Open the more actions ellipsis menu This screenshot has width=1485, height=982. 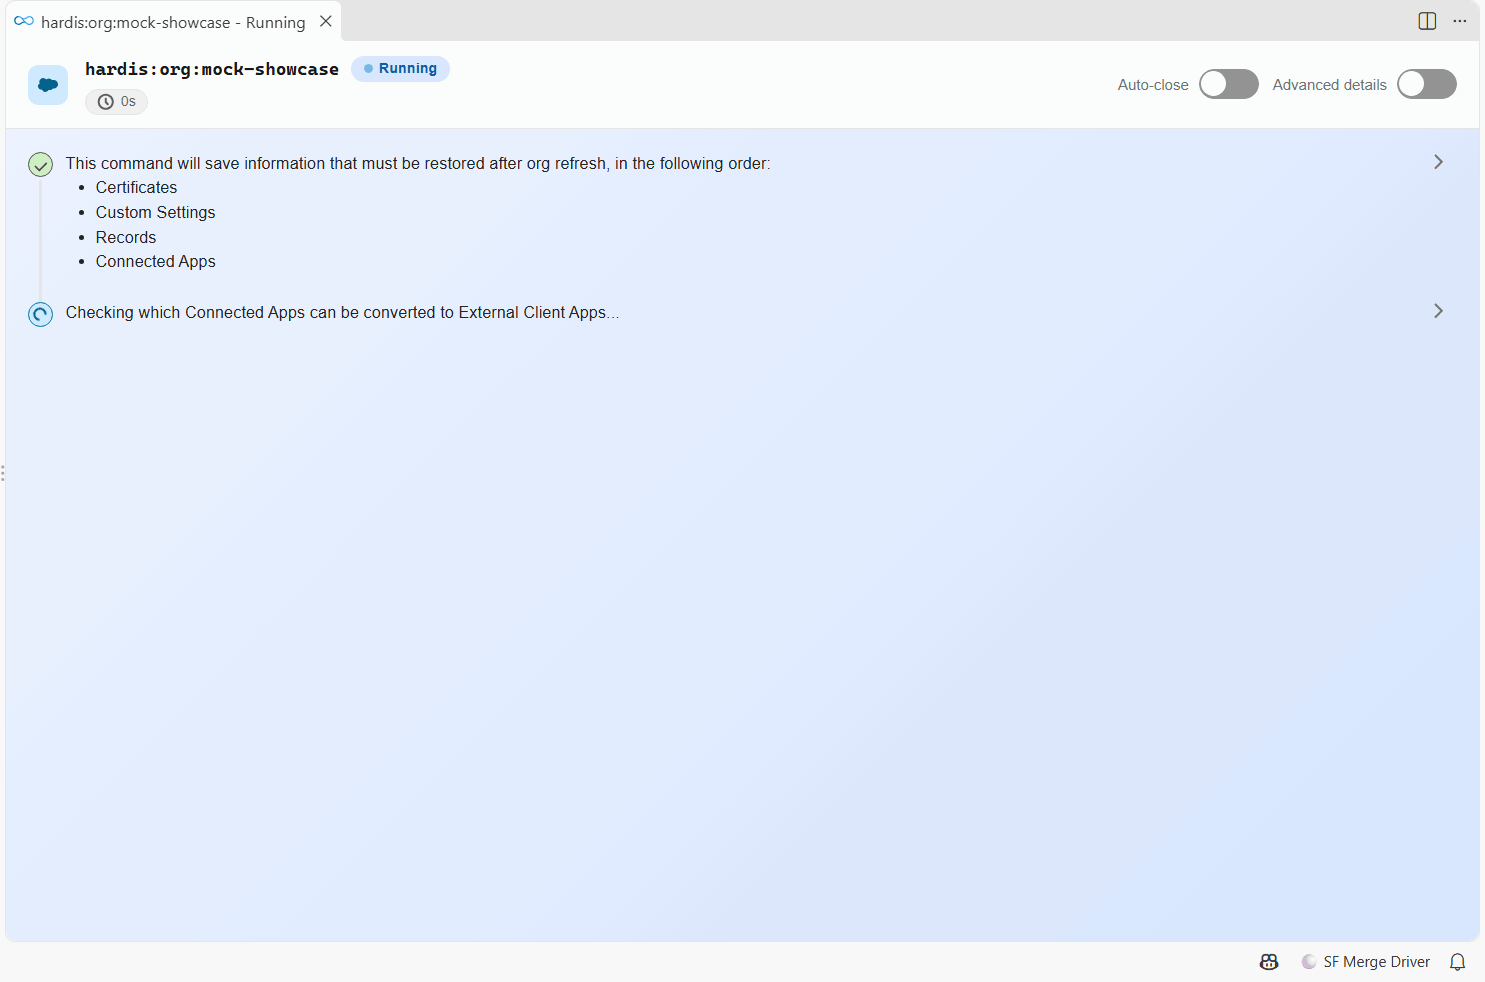[x=1460, y=21]
